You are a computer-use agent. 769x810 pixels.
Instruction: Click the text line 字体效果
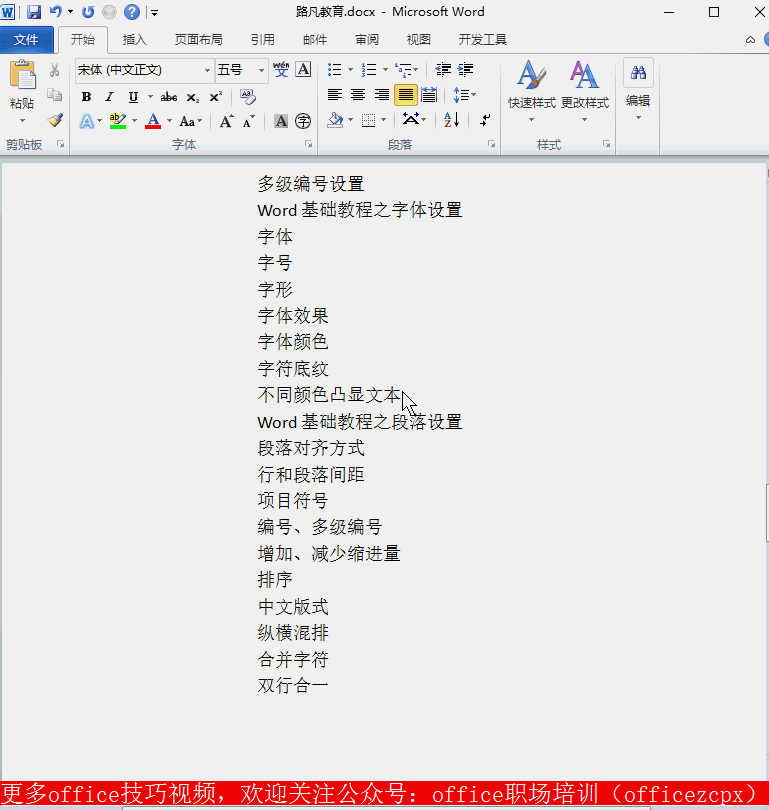[x=293, y=315]
